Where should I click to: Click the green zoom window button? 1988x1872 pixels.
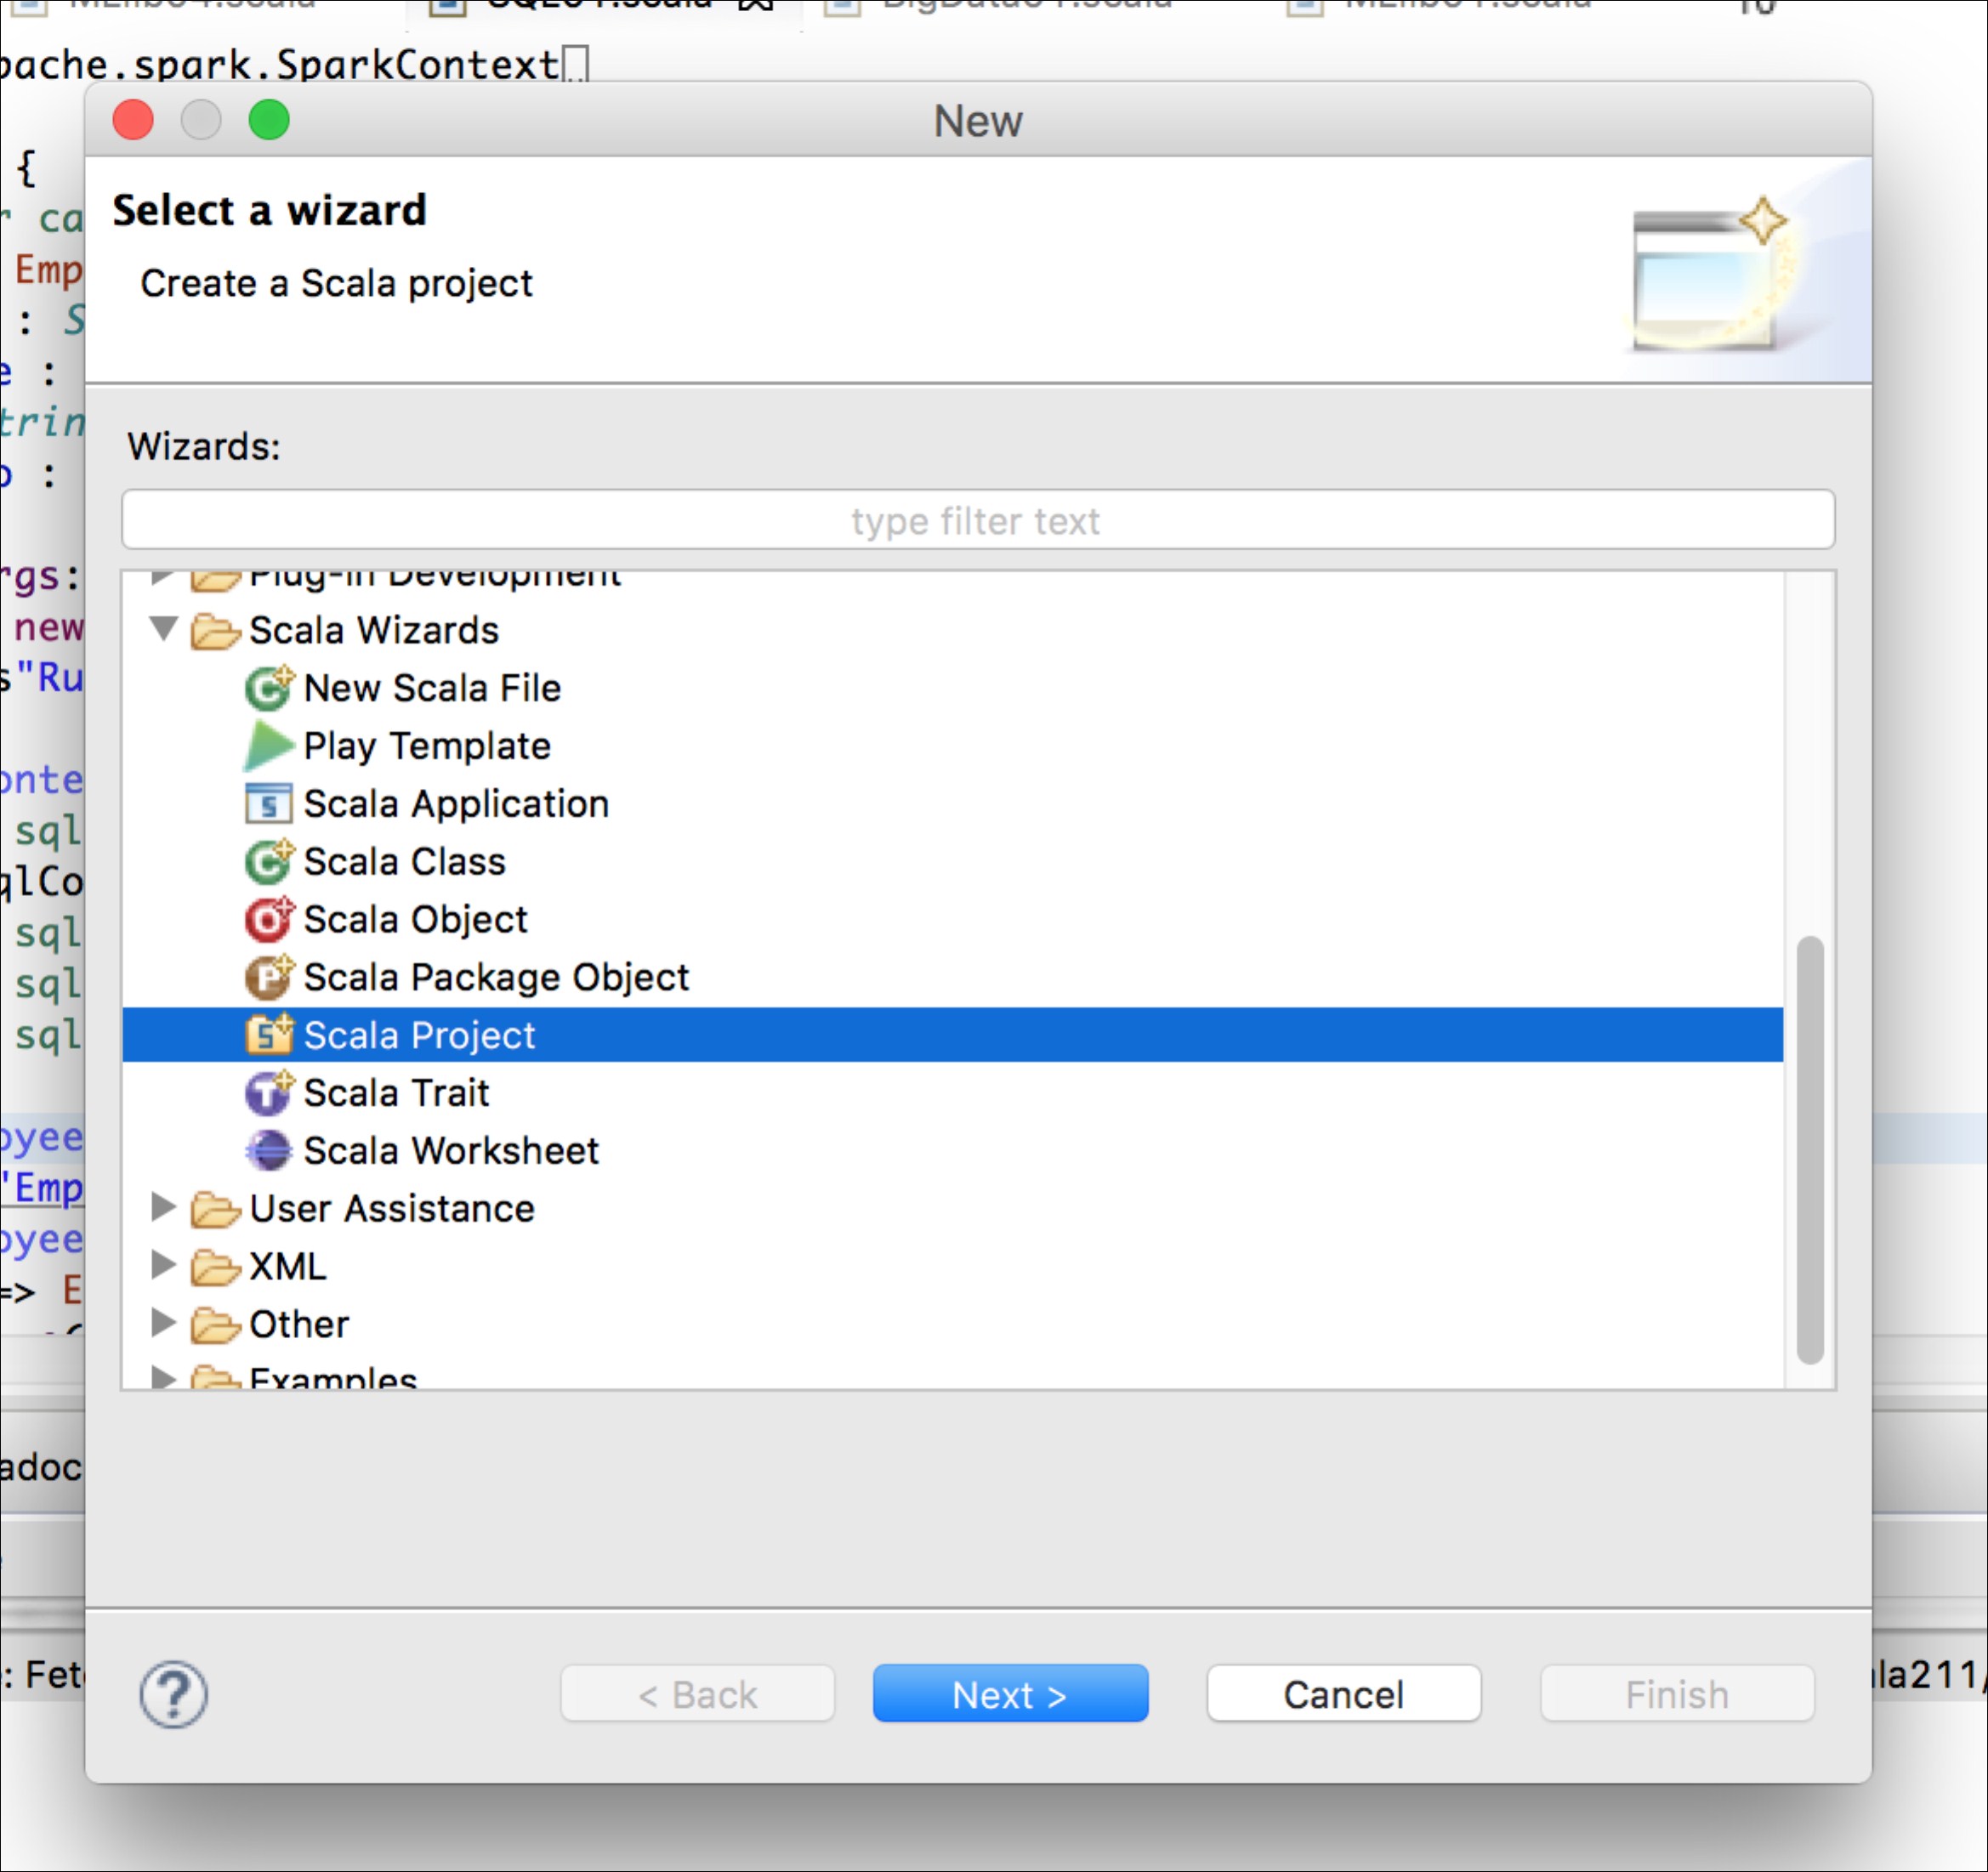tap(269, 120)
